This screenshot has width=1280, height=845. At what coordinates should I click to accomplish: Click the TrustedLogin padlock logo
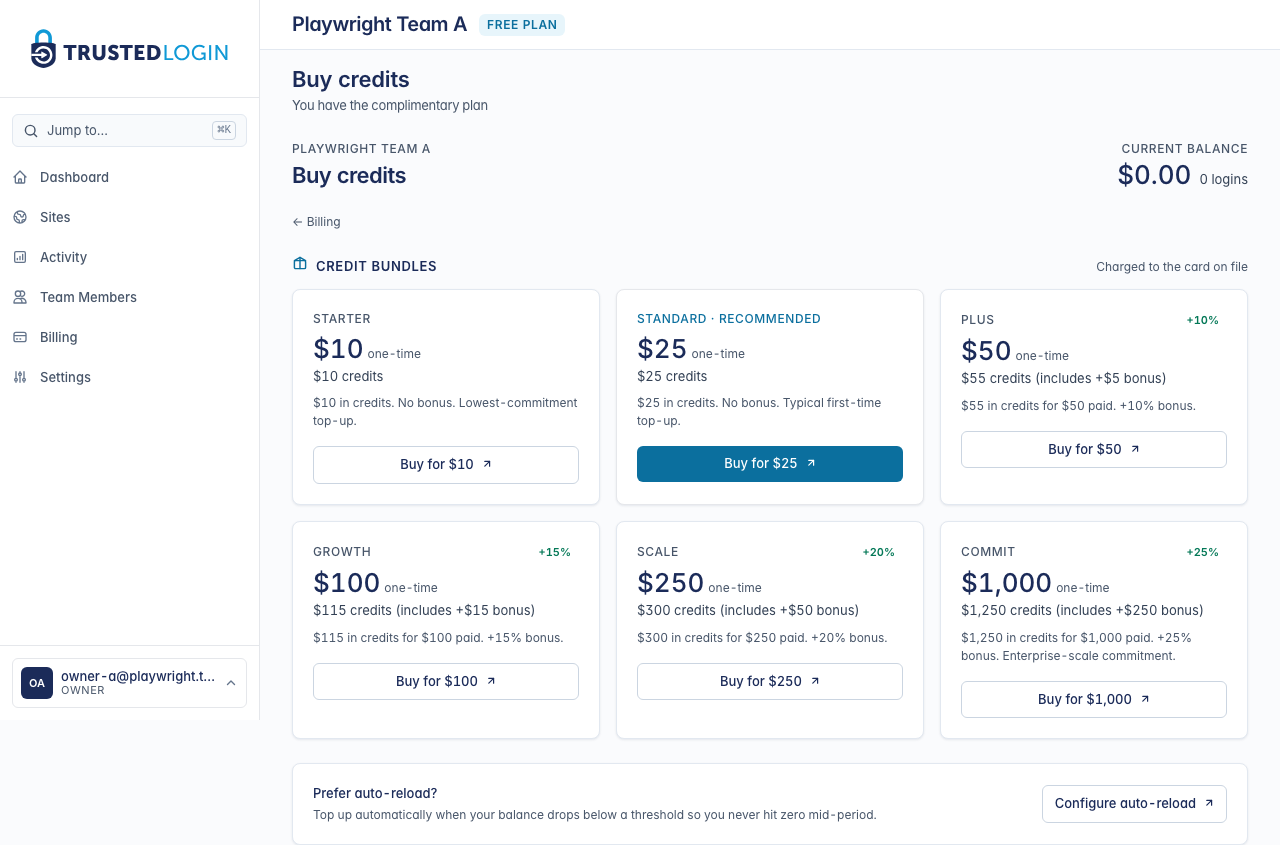(x=42, y=48)
